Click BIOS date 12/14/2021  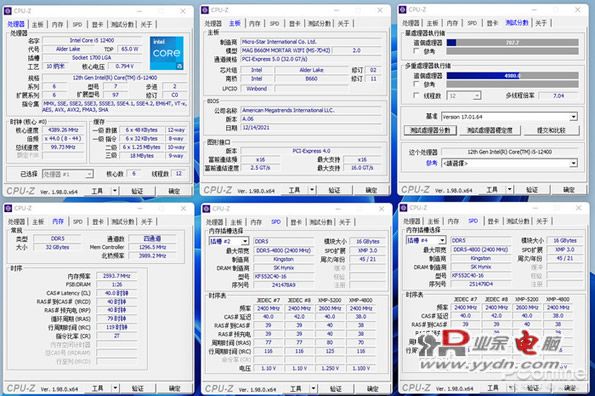tap(311, 127)
